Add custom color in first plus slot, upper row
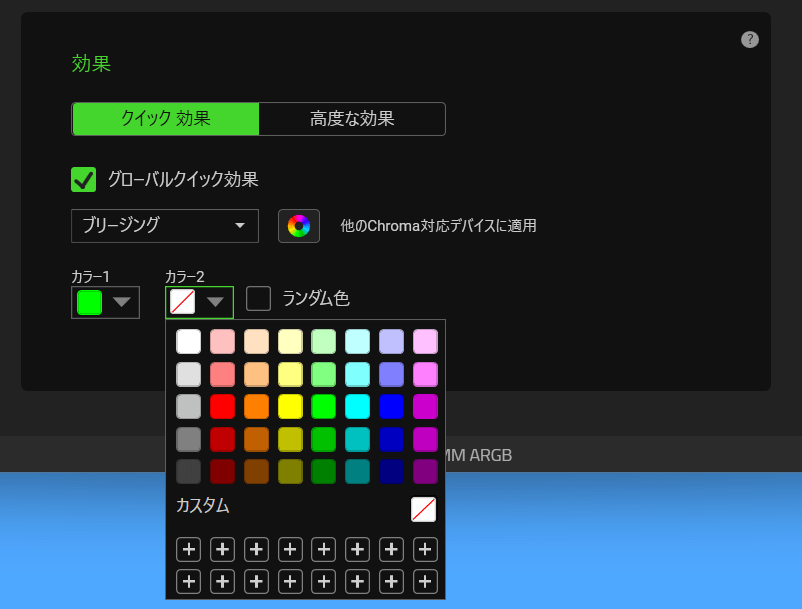Image resolution: width=802 pixels, height=609 pixels. click(x=188, y=549)
